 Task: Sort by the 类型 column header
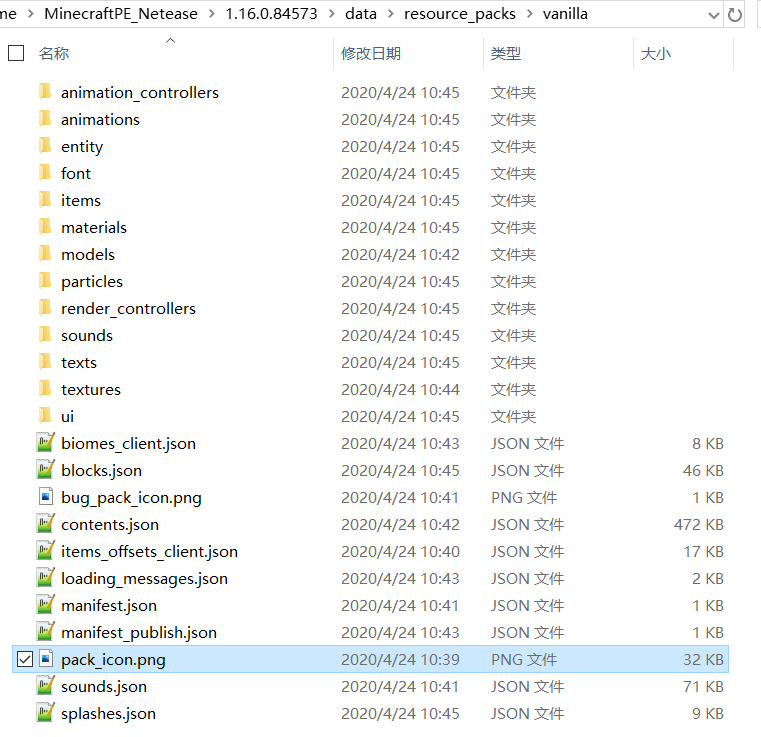(506, 53)
